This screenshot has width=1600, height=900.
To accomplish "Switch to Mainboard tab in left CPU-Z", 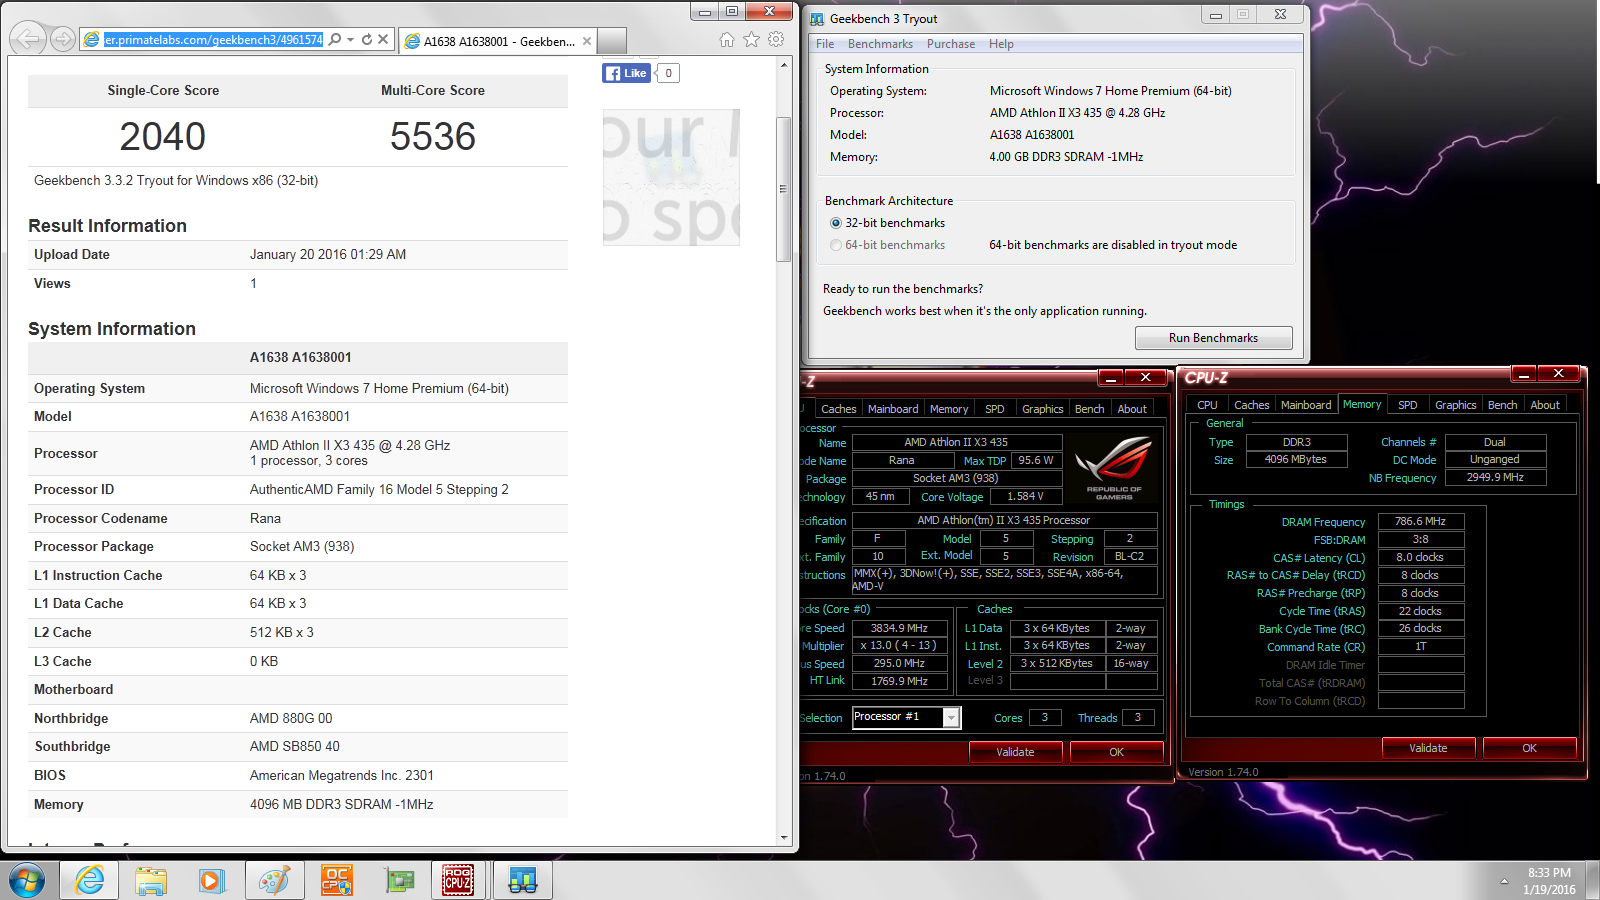I will 893,409.
